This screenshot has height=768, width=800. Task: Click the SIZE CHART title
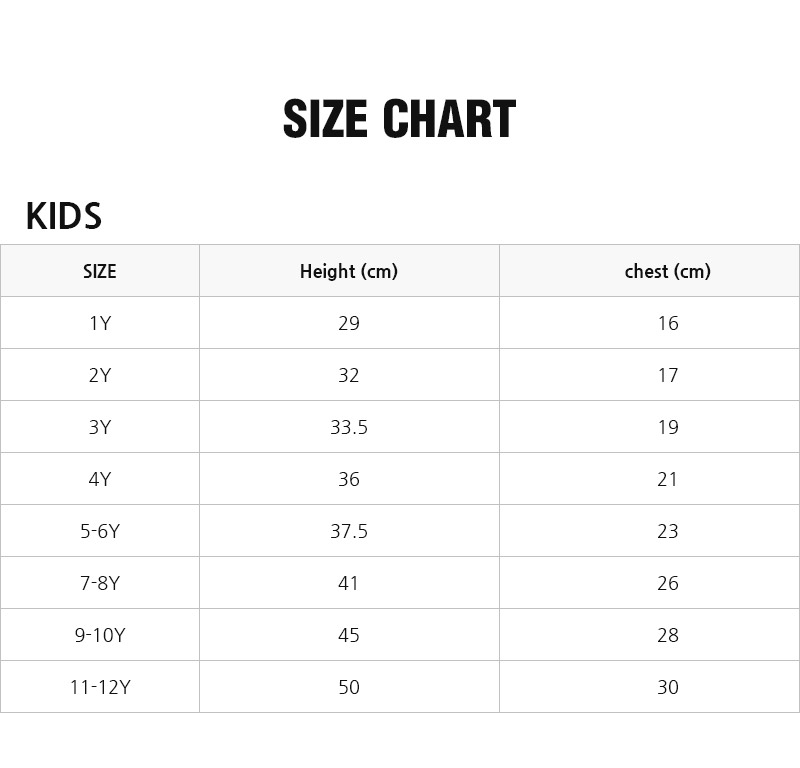pos(399,119)
